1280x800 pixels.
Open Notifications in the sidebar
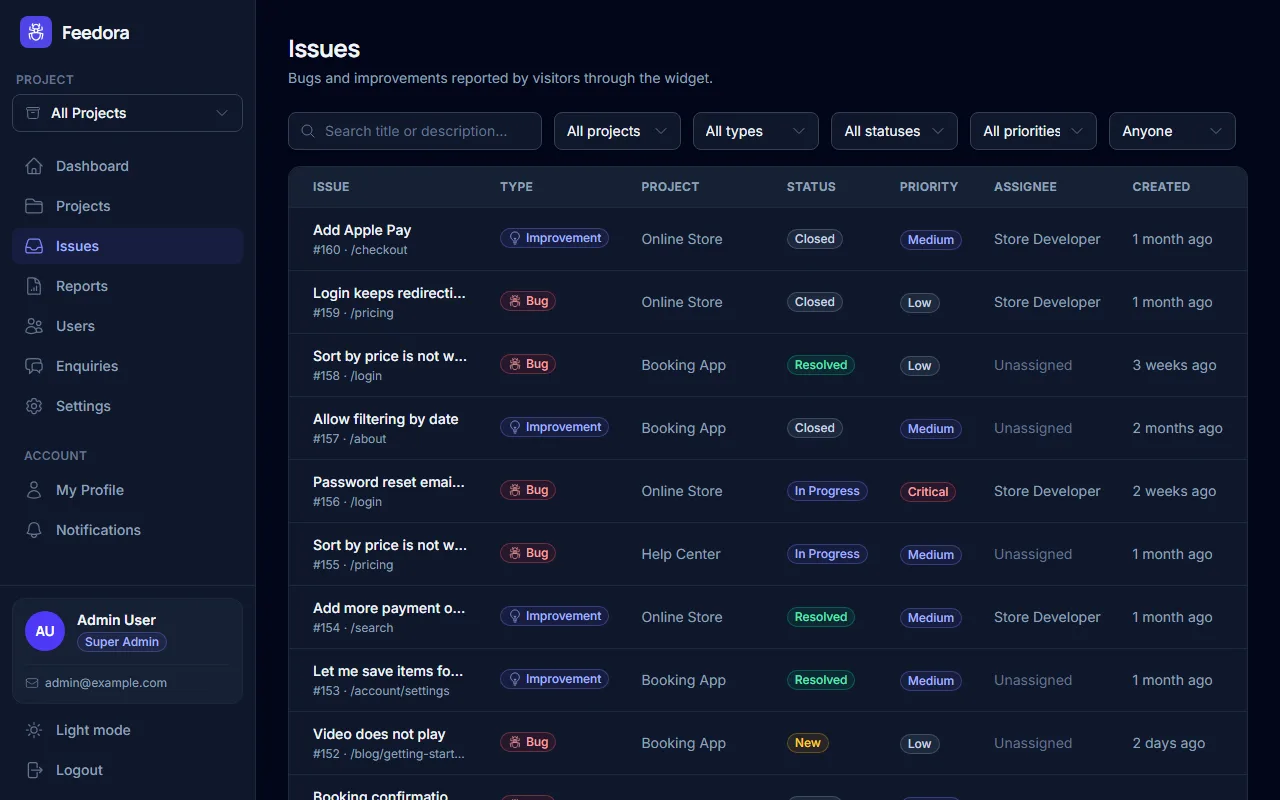(127, 530)
